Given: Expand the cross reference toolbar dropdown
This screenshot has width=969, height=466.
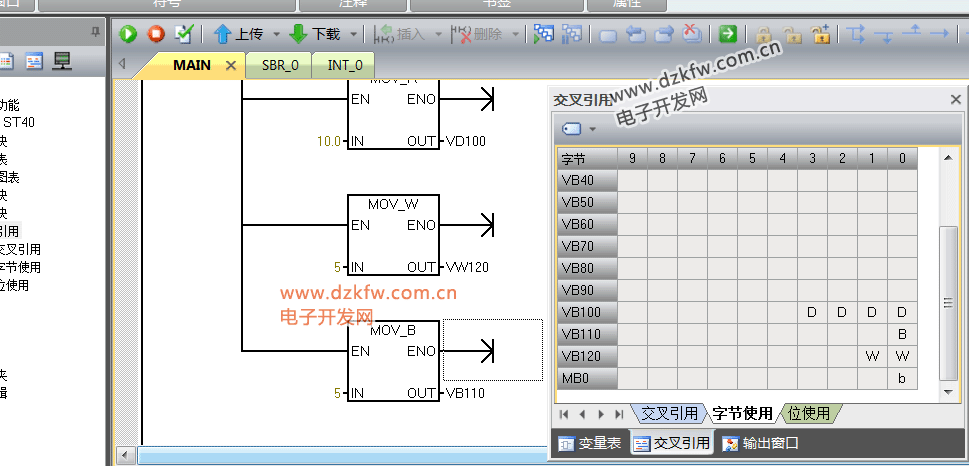Looking at the screenshot, I should [593, 129].
